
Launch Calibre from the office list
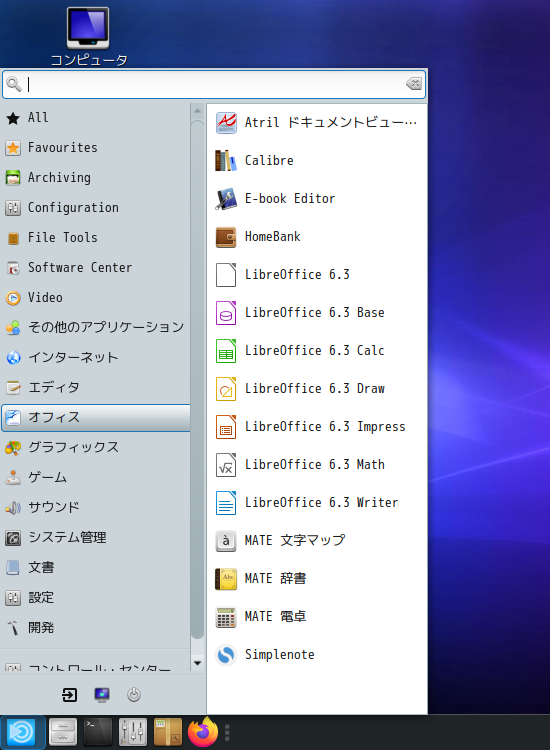(x=317, y=161)
